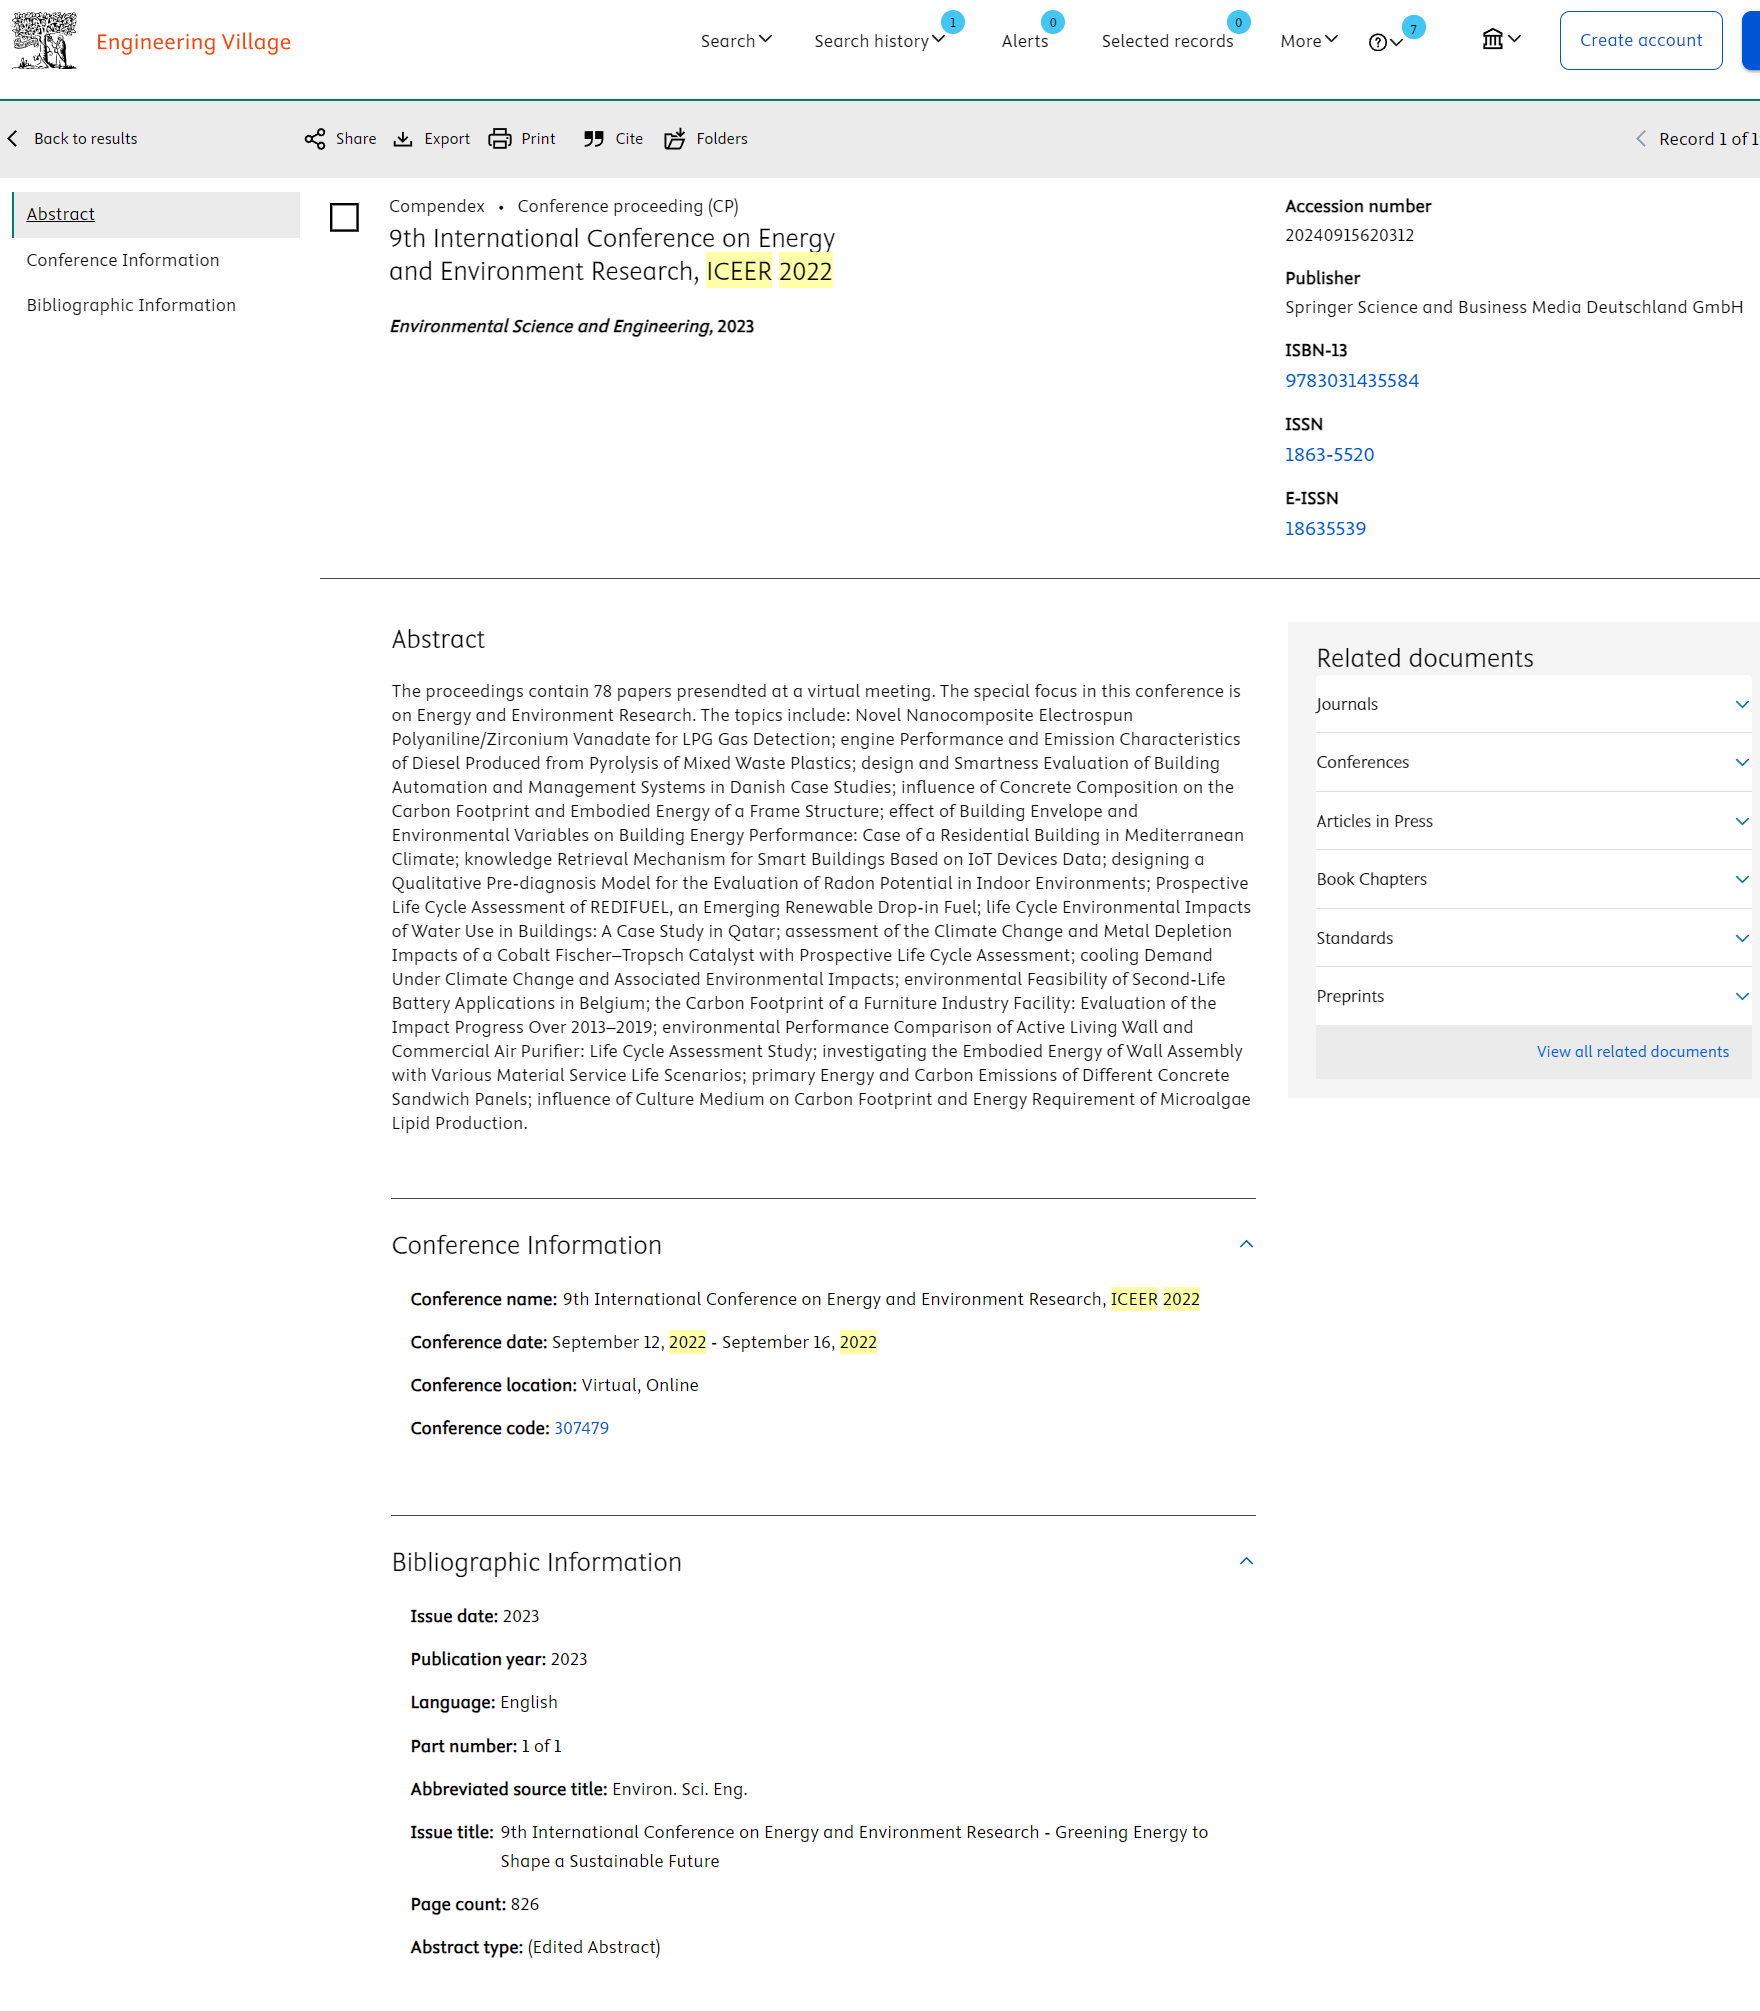The image size is (1760, 2011).
Task: Click the Print icon
Action: 500,139
